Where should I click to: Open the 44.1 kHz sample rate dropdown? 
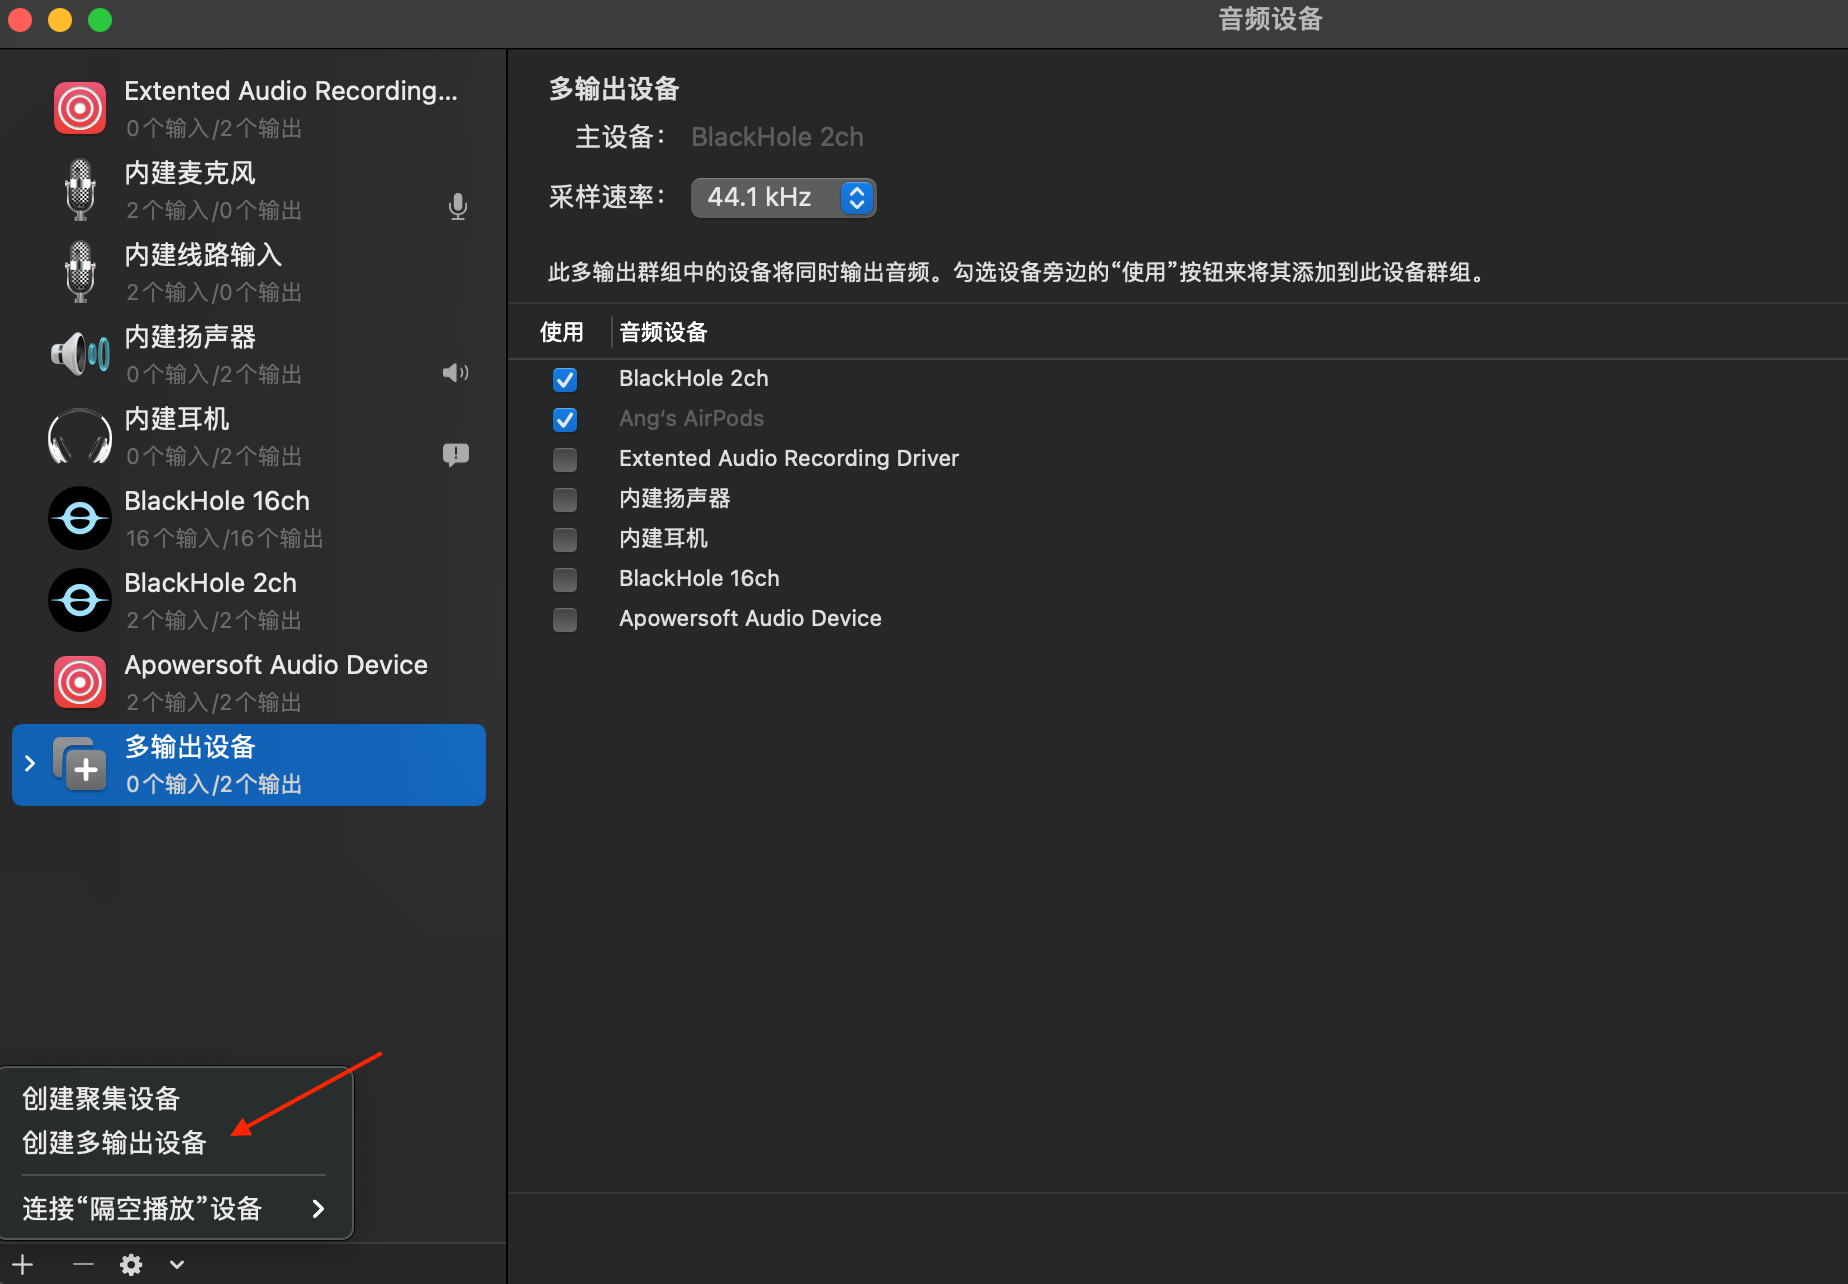click(784, 197)
